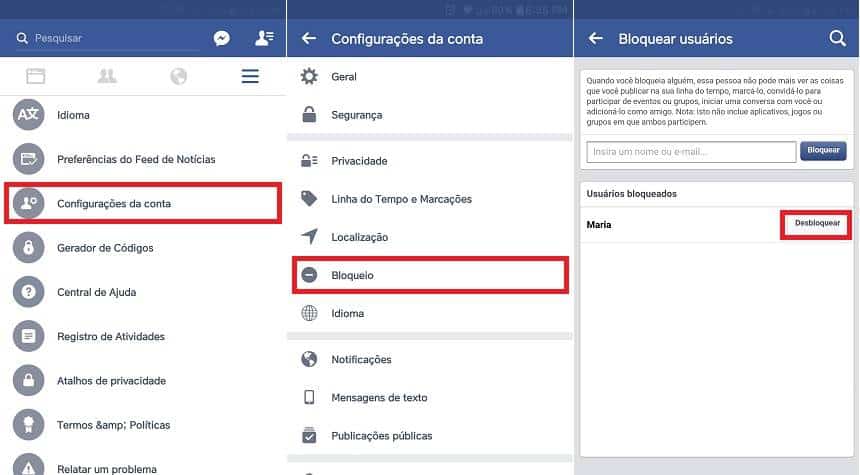
Task: Go back from Bloquear usuários screen
Action: click(x=596, y=38)
